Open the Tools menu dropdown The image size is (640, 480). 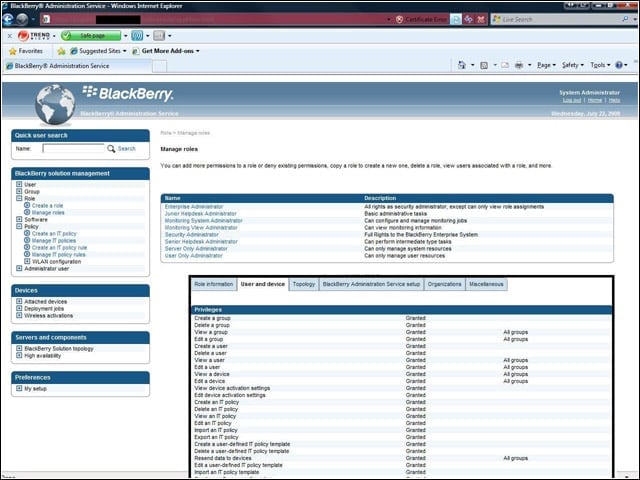click(x=600, y=65)
